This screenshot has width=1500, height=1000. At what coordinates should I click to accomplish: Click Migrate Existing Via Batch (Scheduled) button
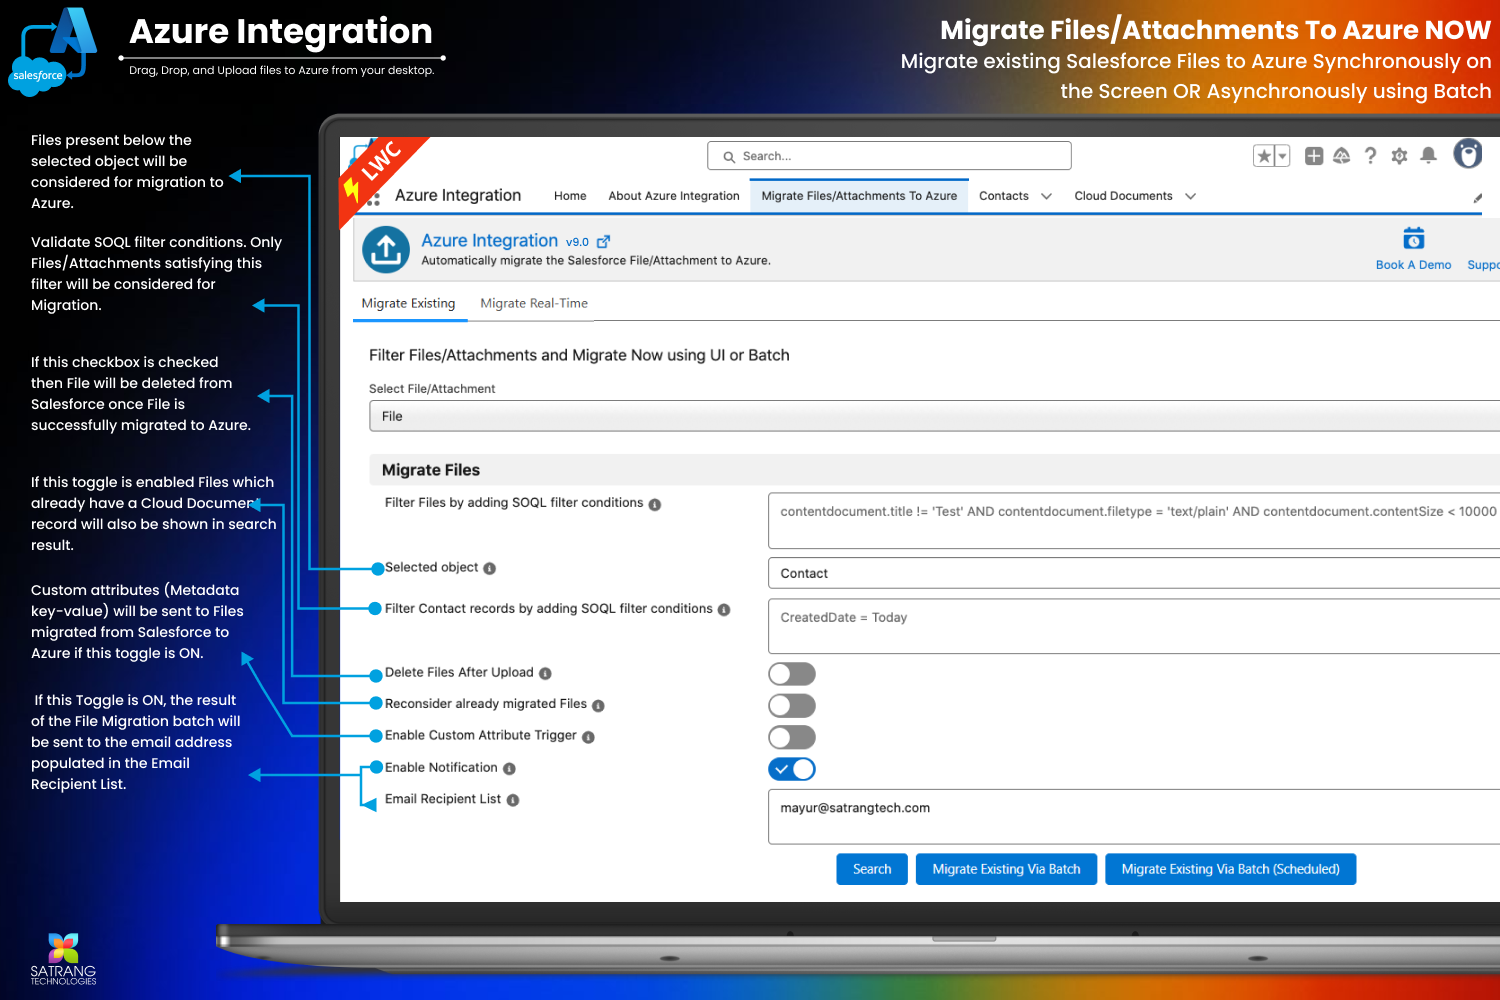tap(1230, 869)
